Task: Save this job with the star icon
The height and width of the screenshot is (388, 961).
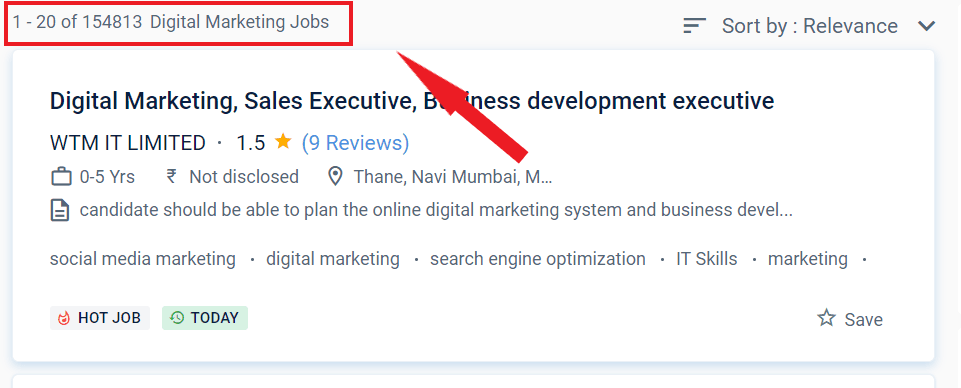Action: pos(826,318)
